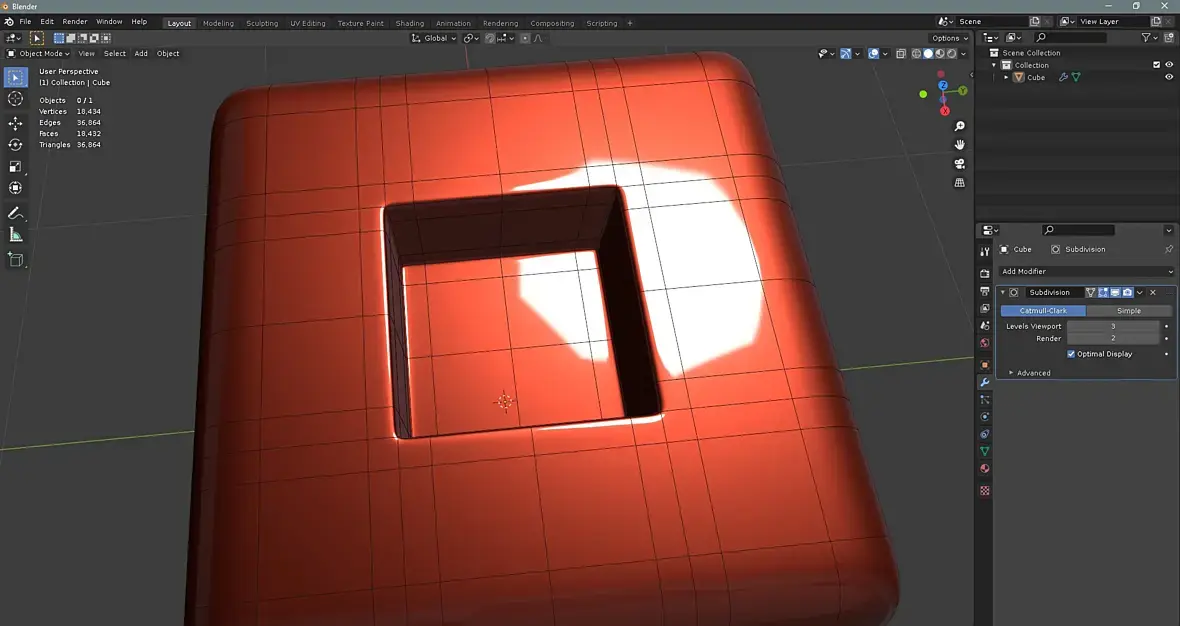Image resolution: width=1180 pixels, height=626 pixels.
Task: Choose the Simple subdivision type button
Action: point(1128,311)
